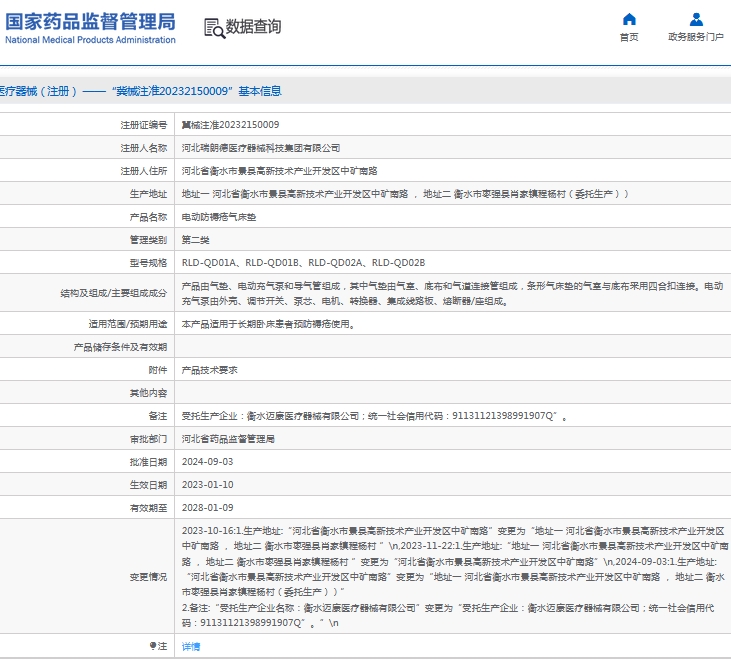Image resolution: width=731 pixels, height=660 pixels.
Task: Open the 国家药品监督管理局 logo
Action: click(x=90, y=28)
